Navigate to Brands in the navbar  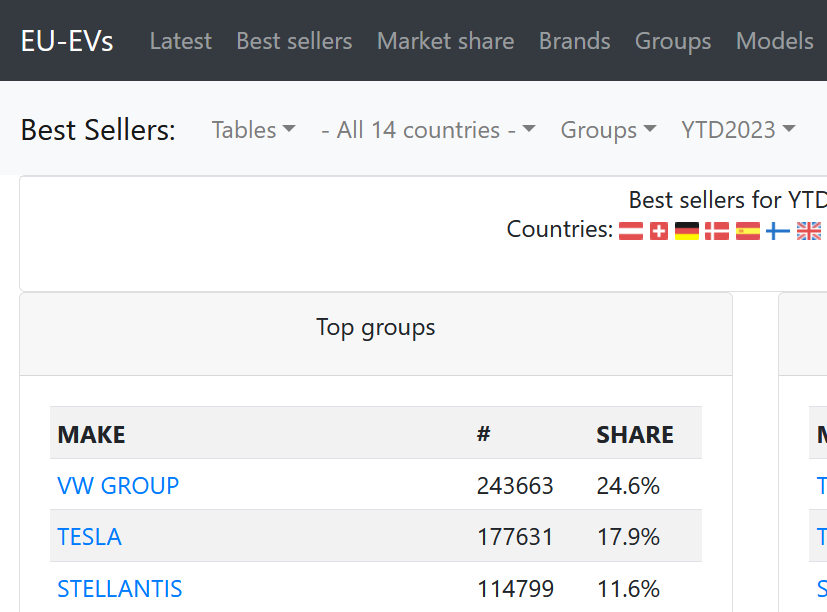[574, 41]
